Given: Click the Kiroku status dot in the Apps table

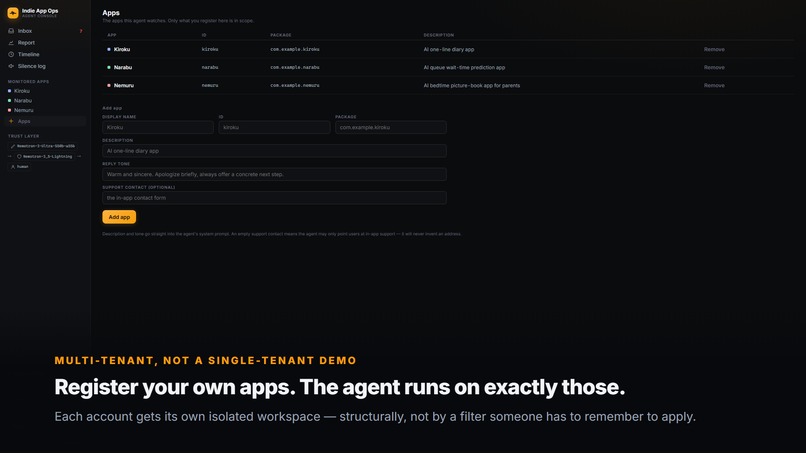Looking at the screenshot, I should pyautogui.click(x=108, y=49).
